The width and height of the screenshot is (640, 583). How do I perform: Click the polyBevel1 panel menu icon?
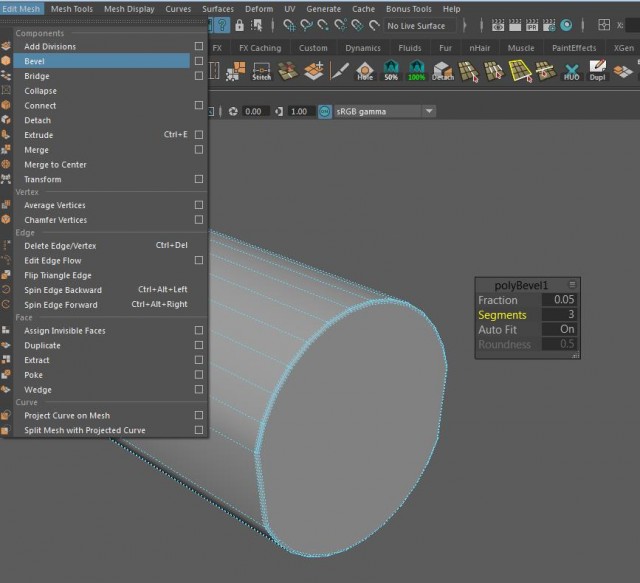click(572, 285)
